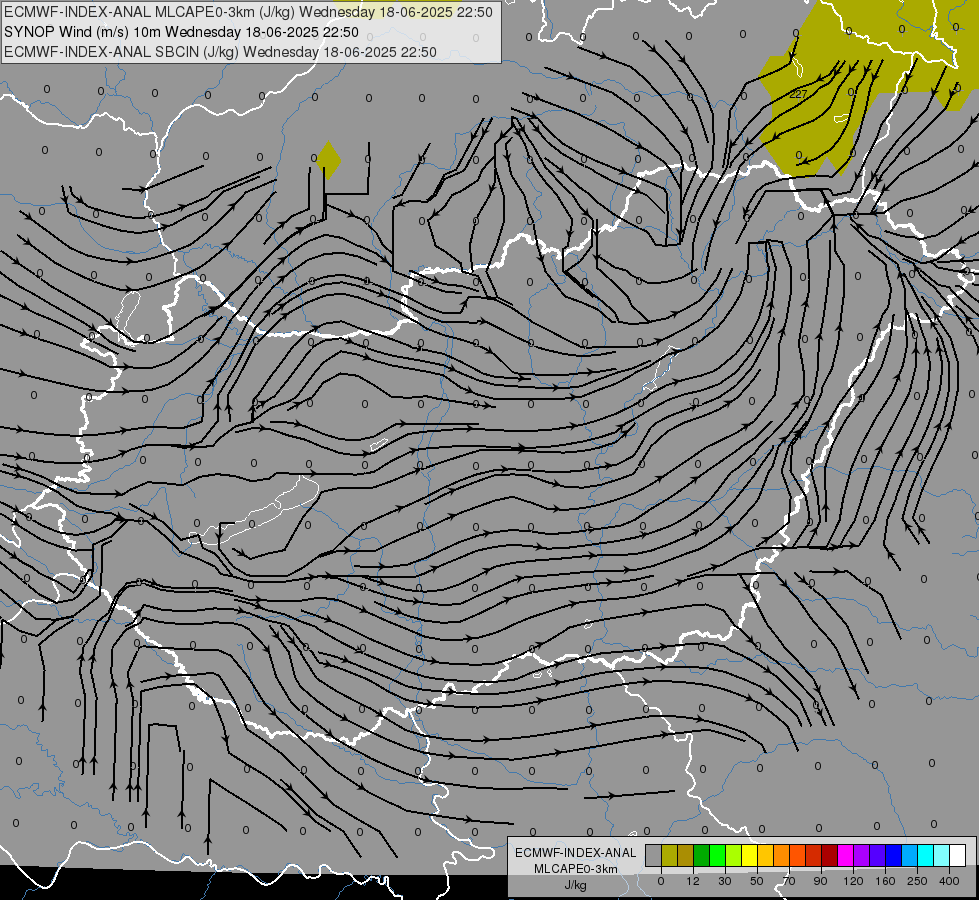Click the purple legend swatch after 120
The height and width of the screenshot is (900, 979).
tap(862, 855)
